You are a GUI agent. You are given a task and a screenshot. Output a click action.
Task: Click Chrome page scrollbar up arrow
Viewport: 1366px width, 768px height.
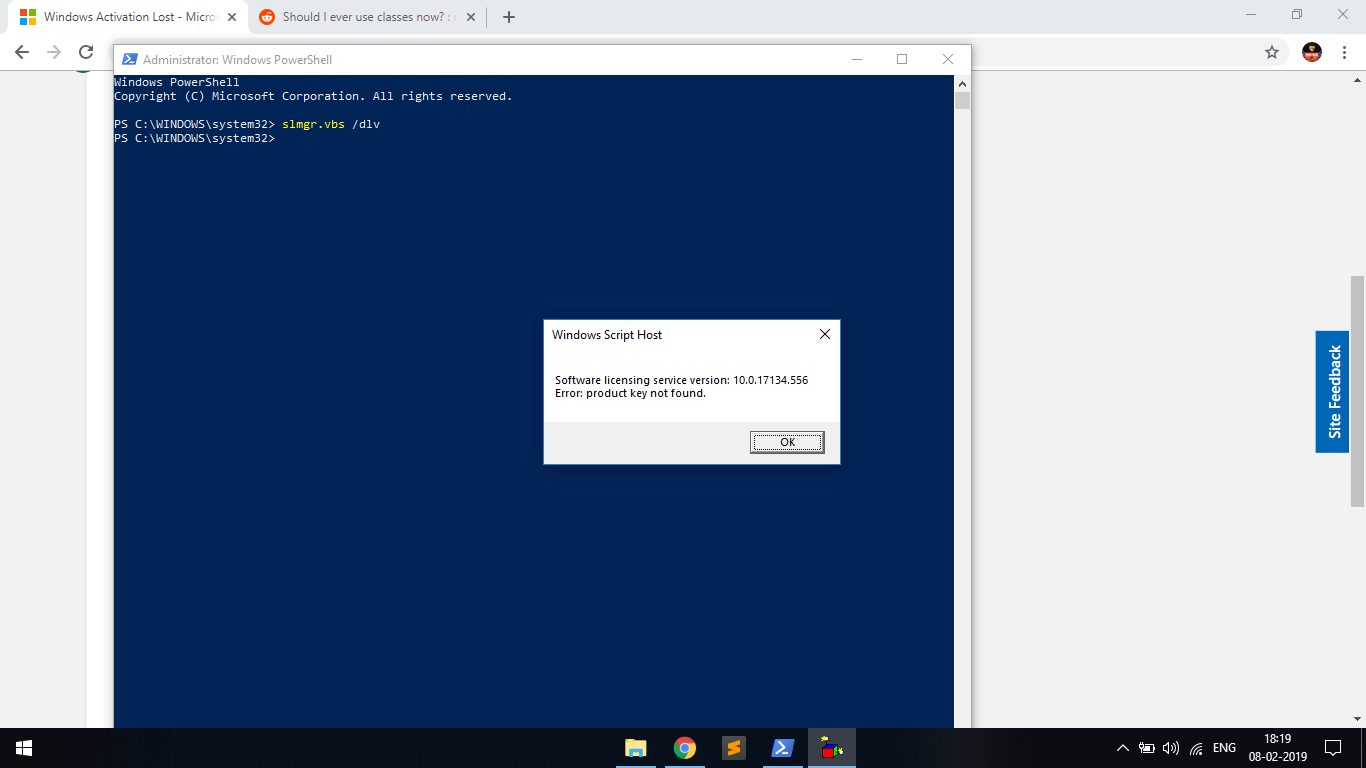point(1358,80)
